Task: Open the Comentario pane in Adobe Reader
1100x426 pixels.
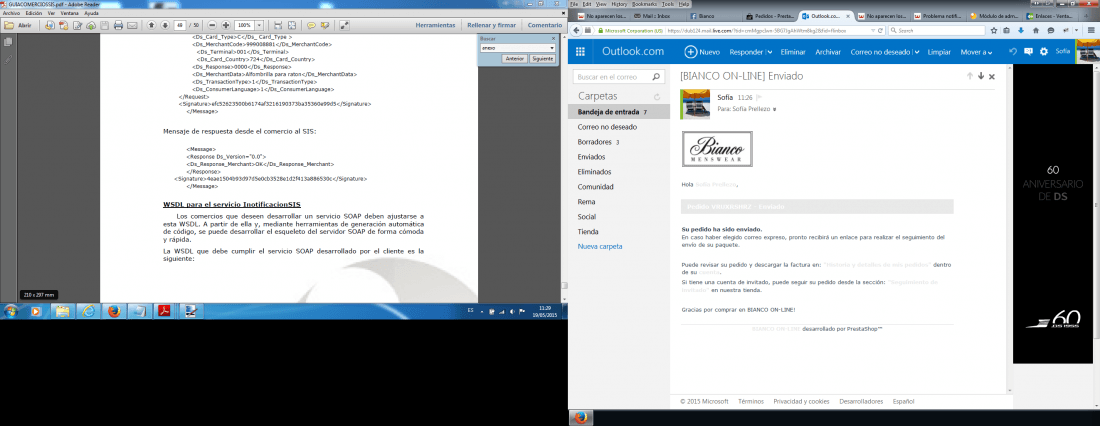Action: pyautogui.click(x=544, y=25)
